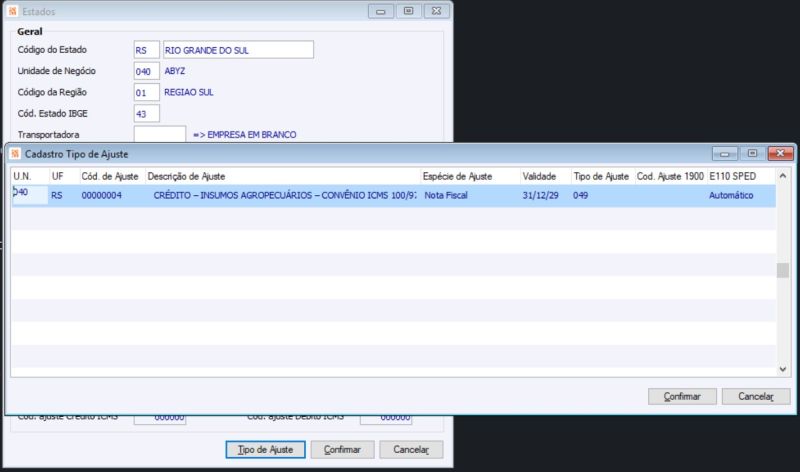Minimize the Cadastro Tipo de Ajuste window

tap(724, 153)
